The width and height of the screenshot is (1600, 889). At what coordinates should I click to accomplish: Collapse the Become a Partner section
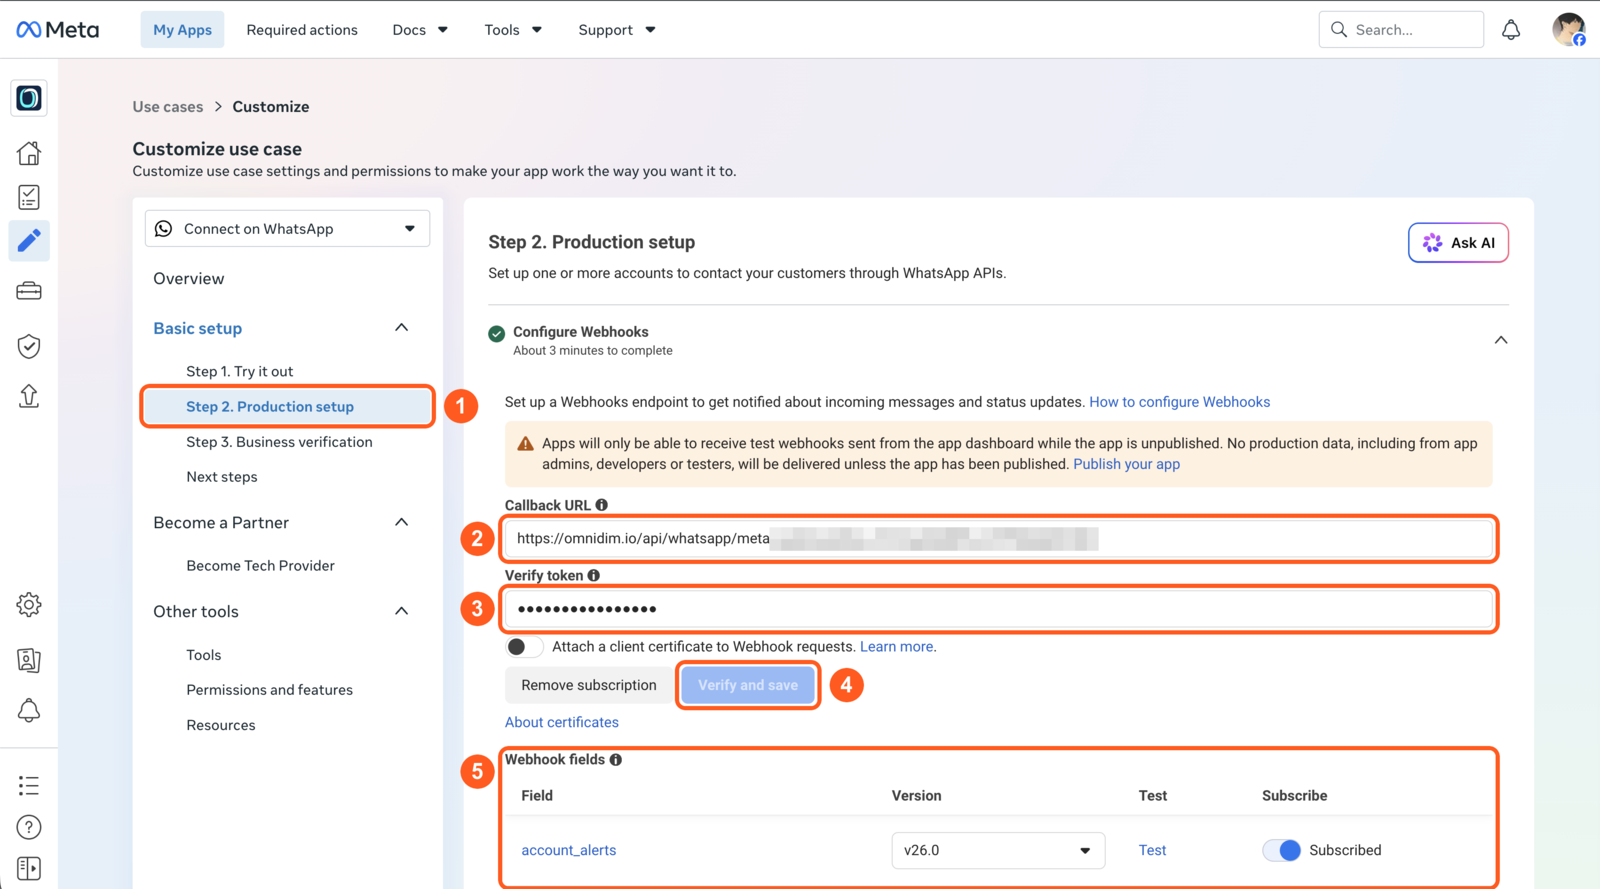click(401, 522)
